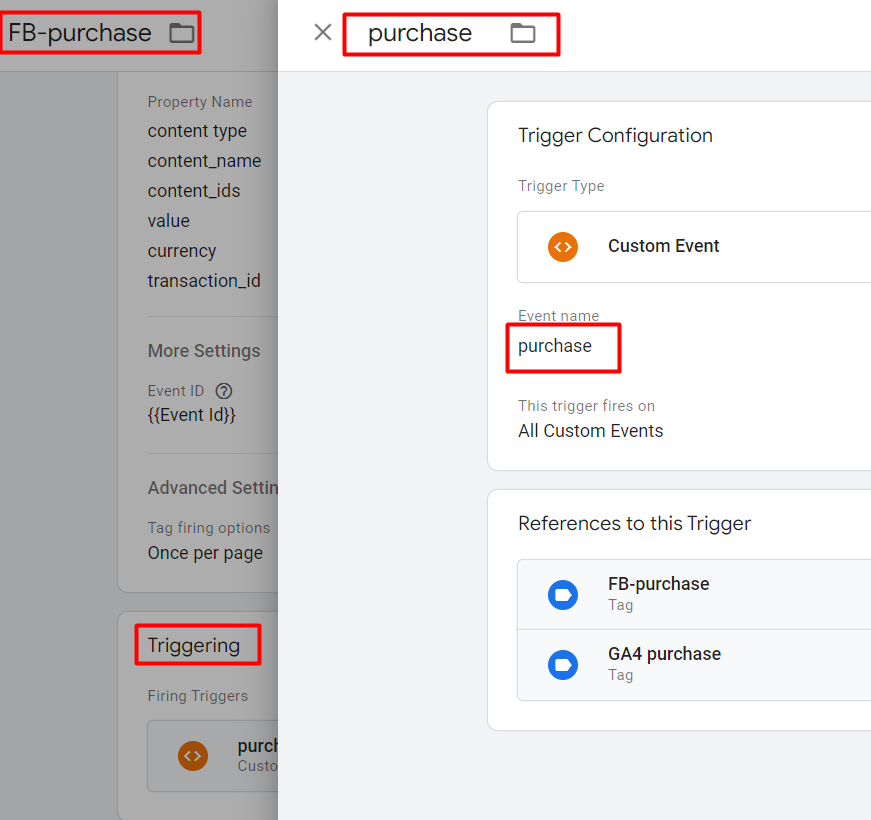The width and height of the screenshot is (871, 820).
Task: Open the GA4 purchase tag reference text
Action: coord(664,654)
